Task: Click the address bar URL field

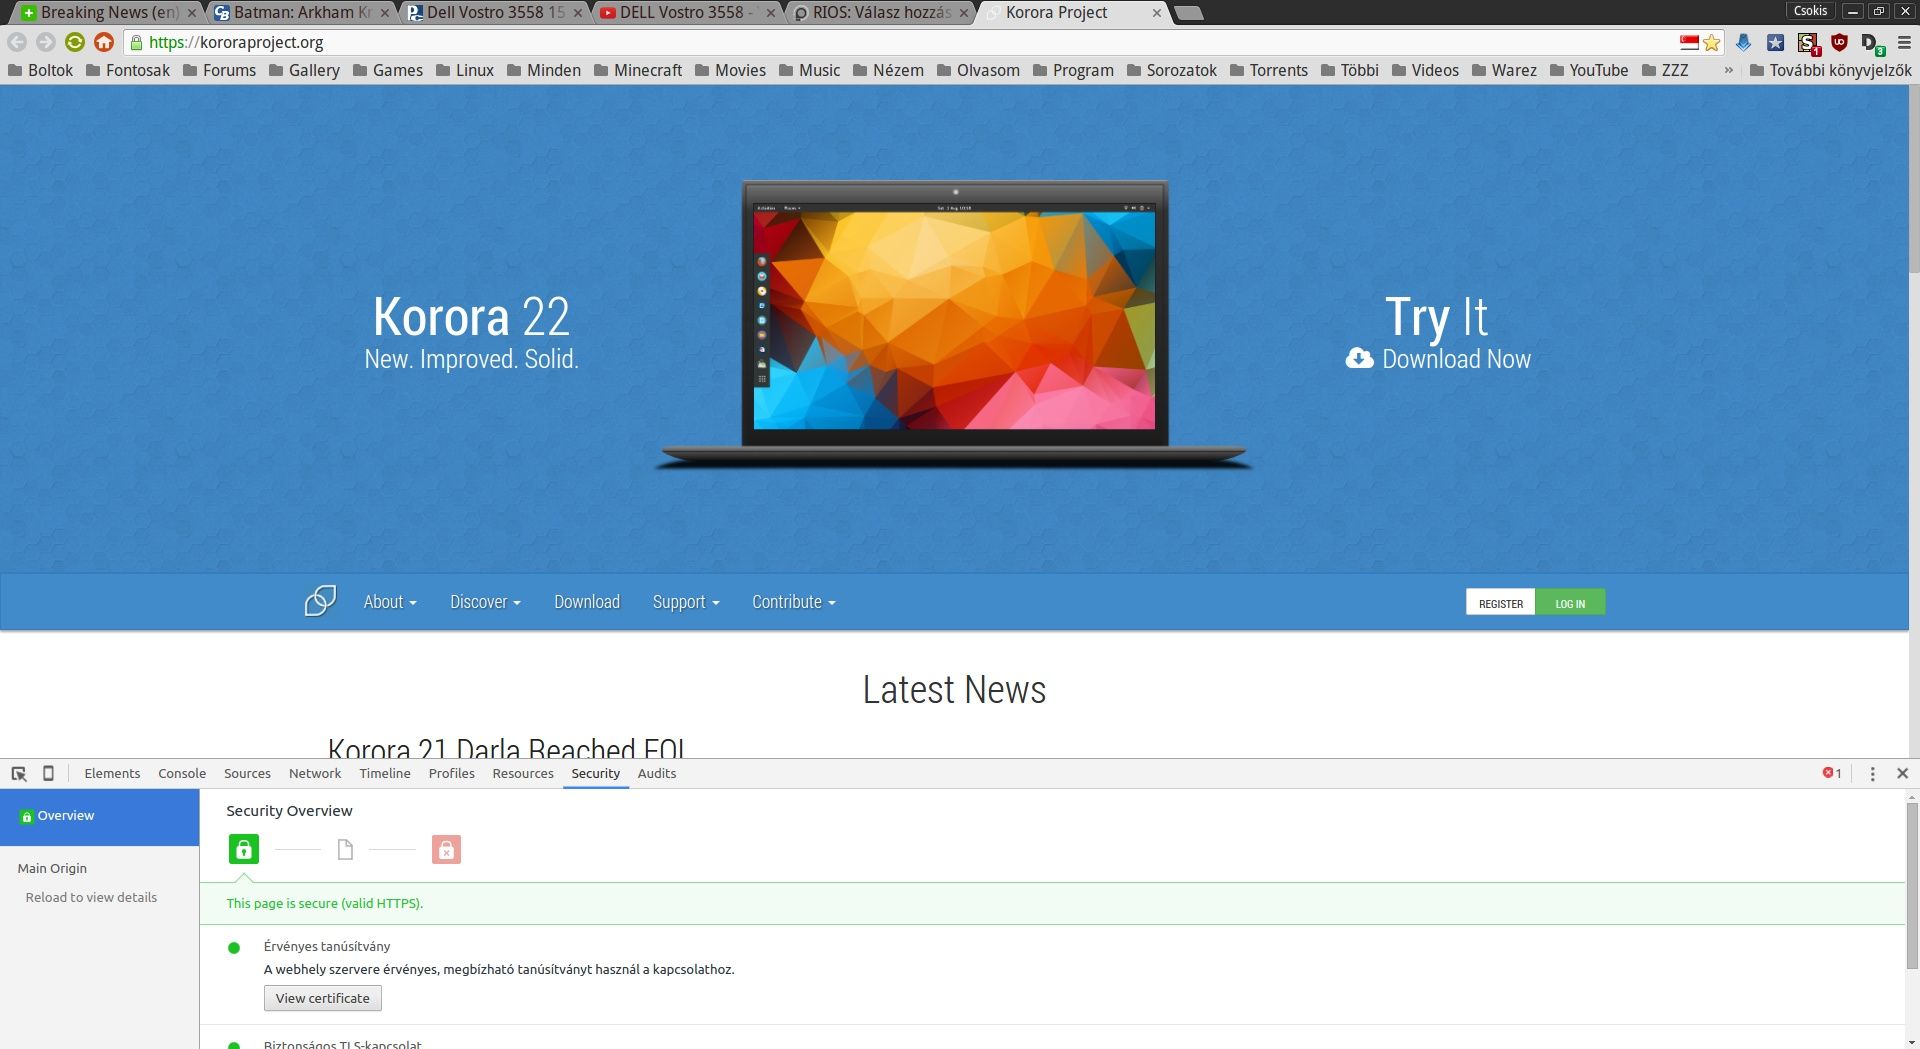Action: coord(900,43)
